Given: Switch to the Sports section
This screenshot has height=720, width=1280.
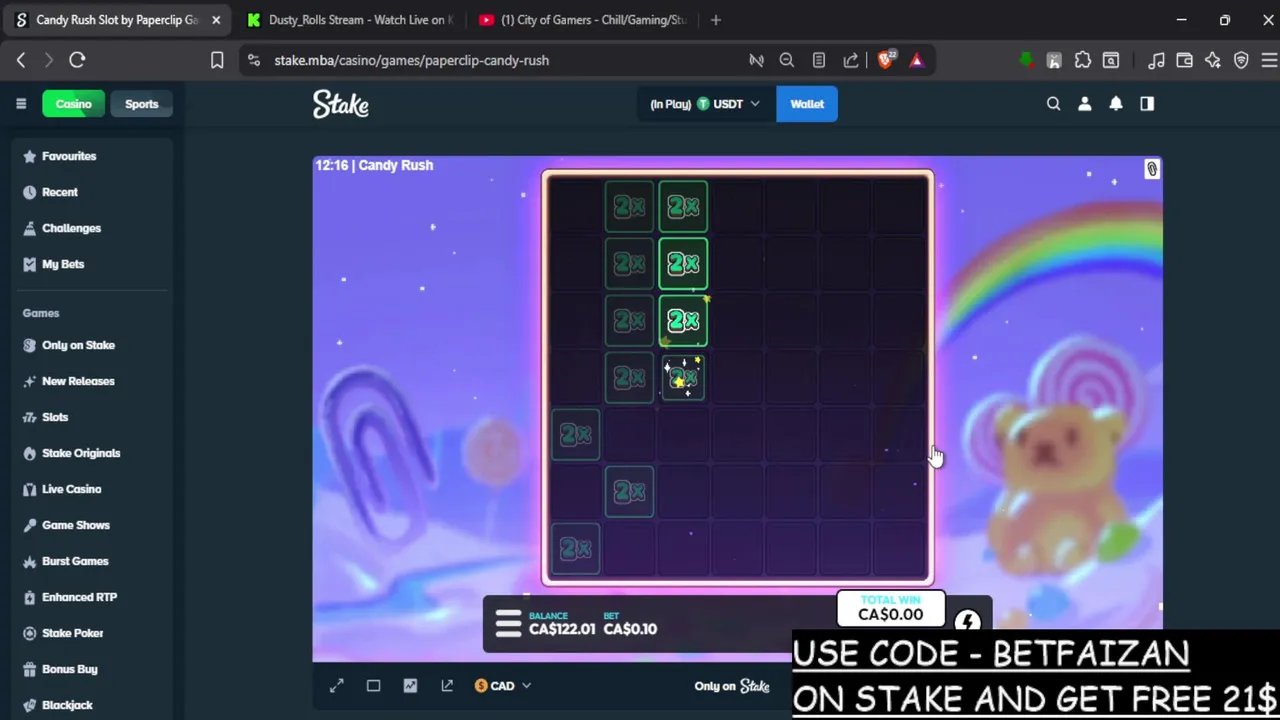Looking at the screenshot, I should click(x=142, y=104).
